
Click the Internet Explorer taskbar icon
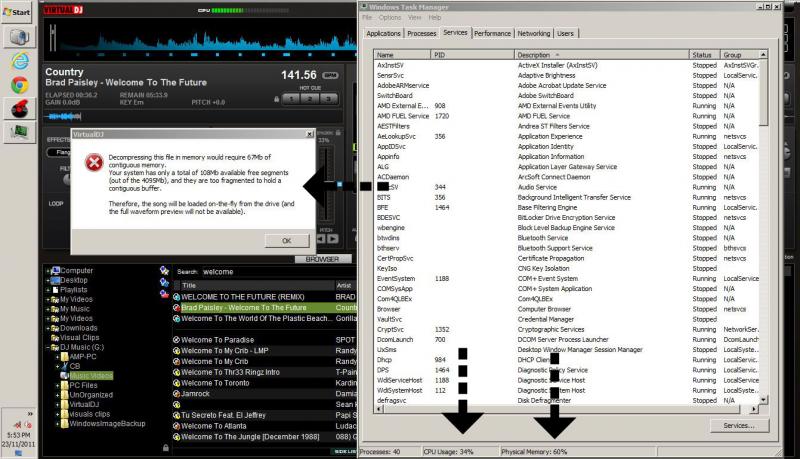19,60
